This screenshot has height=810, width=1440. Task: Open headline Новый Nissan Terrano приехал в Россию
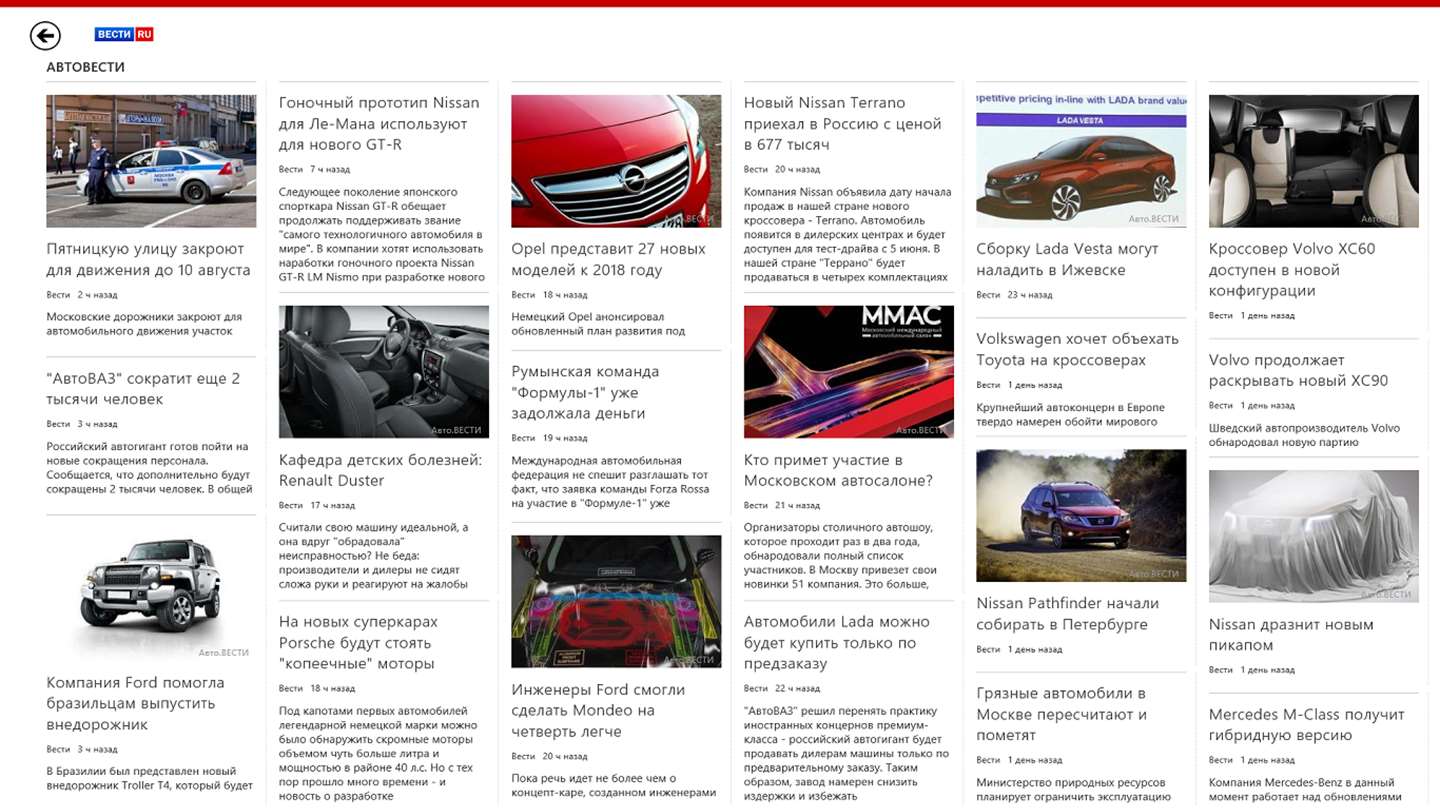tap(843, 124)
